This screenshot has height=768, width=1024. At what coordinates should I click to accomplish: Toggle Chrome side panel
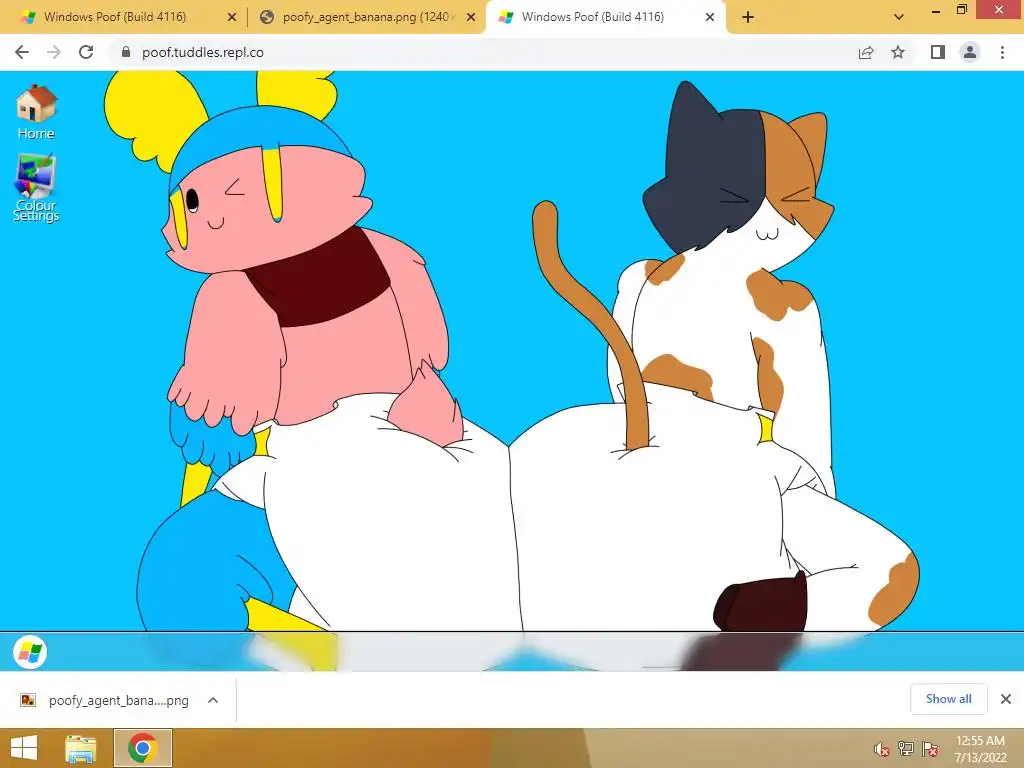938,52
